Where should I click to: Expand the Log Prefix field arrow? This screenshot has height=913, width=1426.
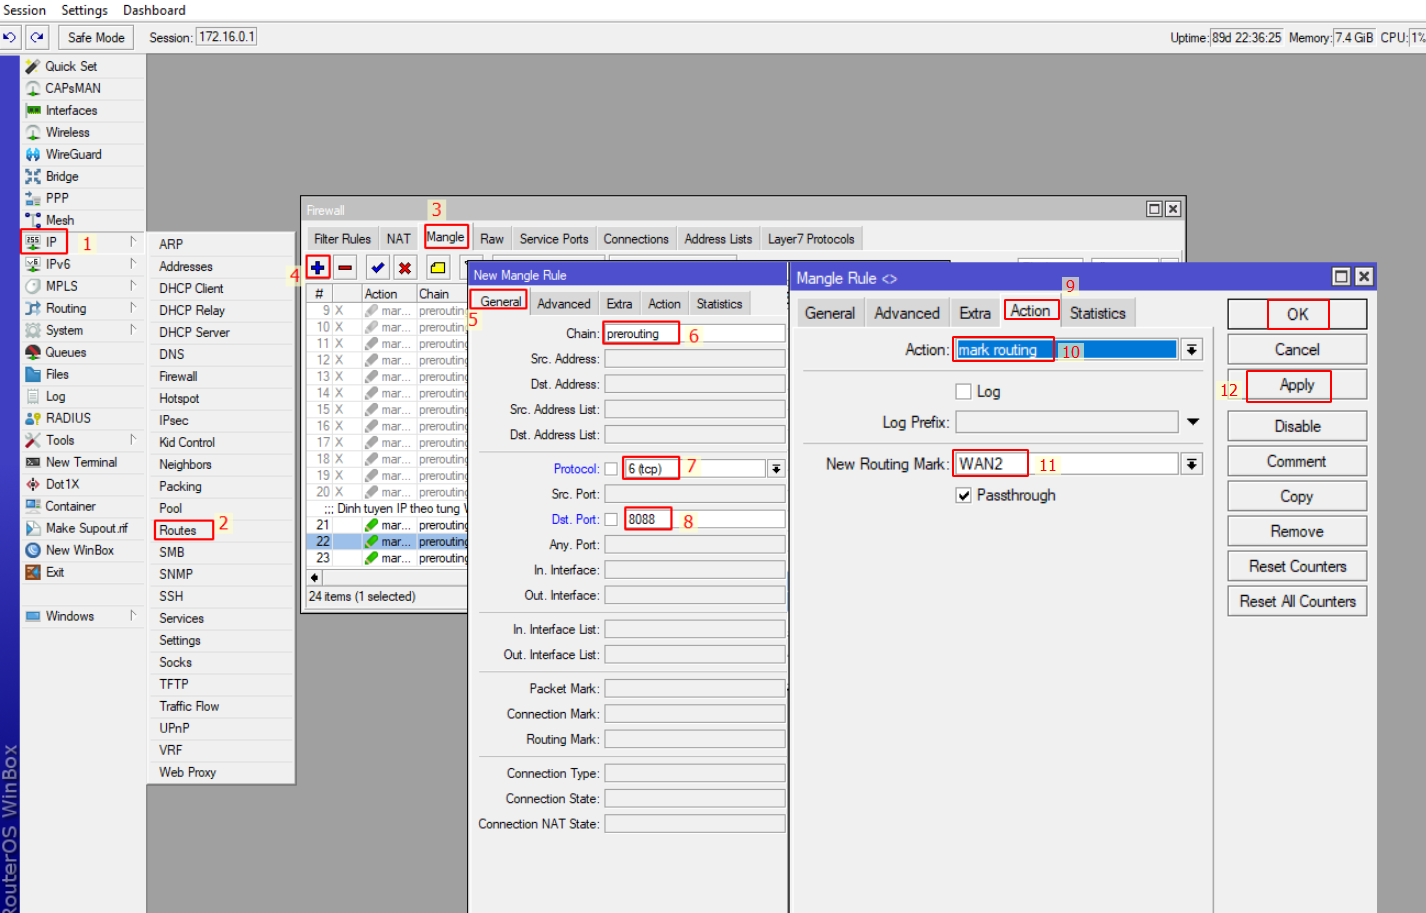tap(1193, 422)
